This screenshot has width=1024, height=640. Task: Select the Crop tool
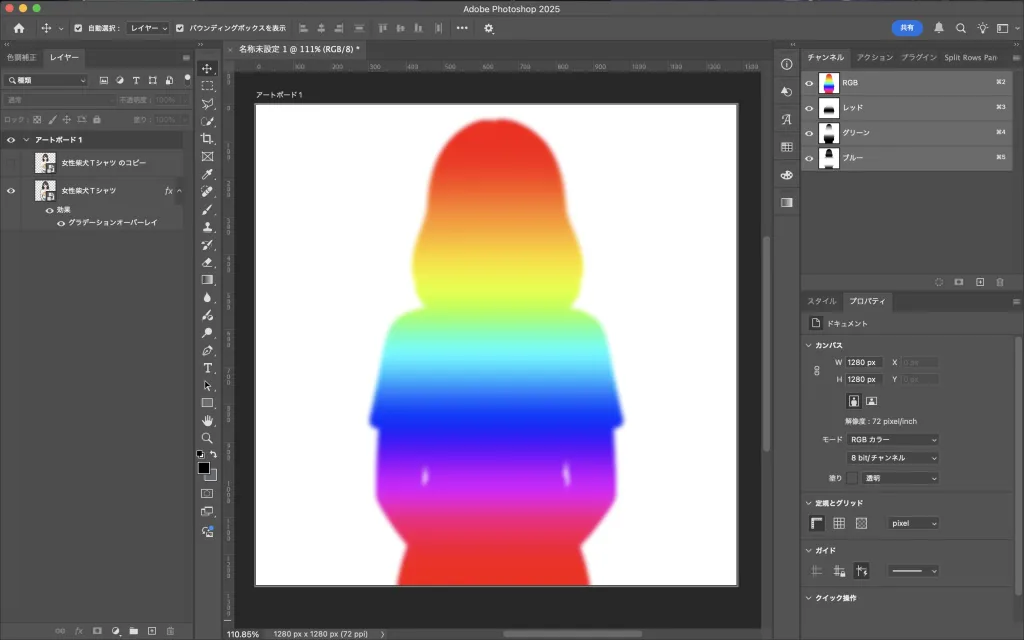[x=208, y=139]
